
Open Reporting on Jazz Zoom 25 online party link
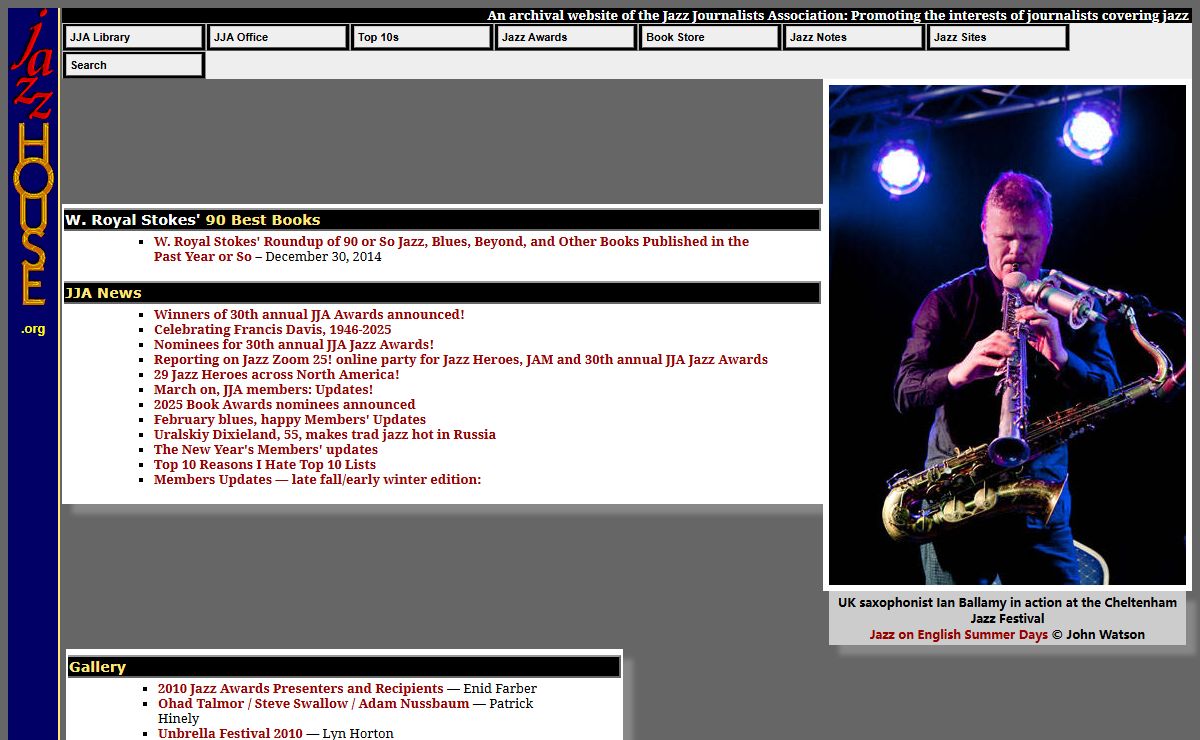point(461,359)
